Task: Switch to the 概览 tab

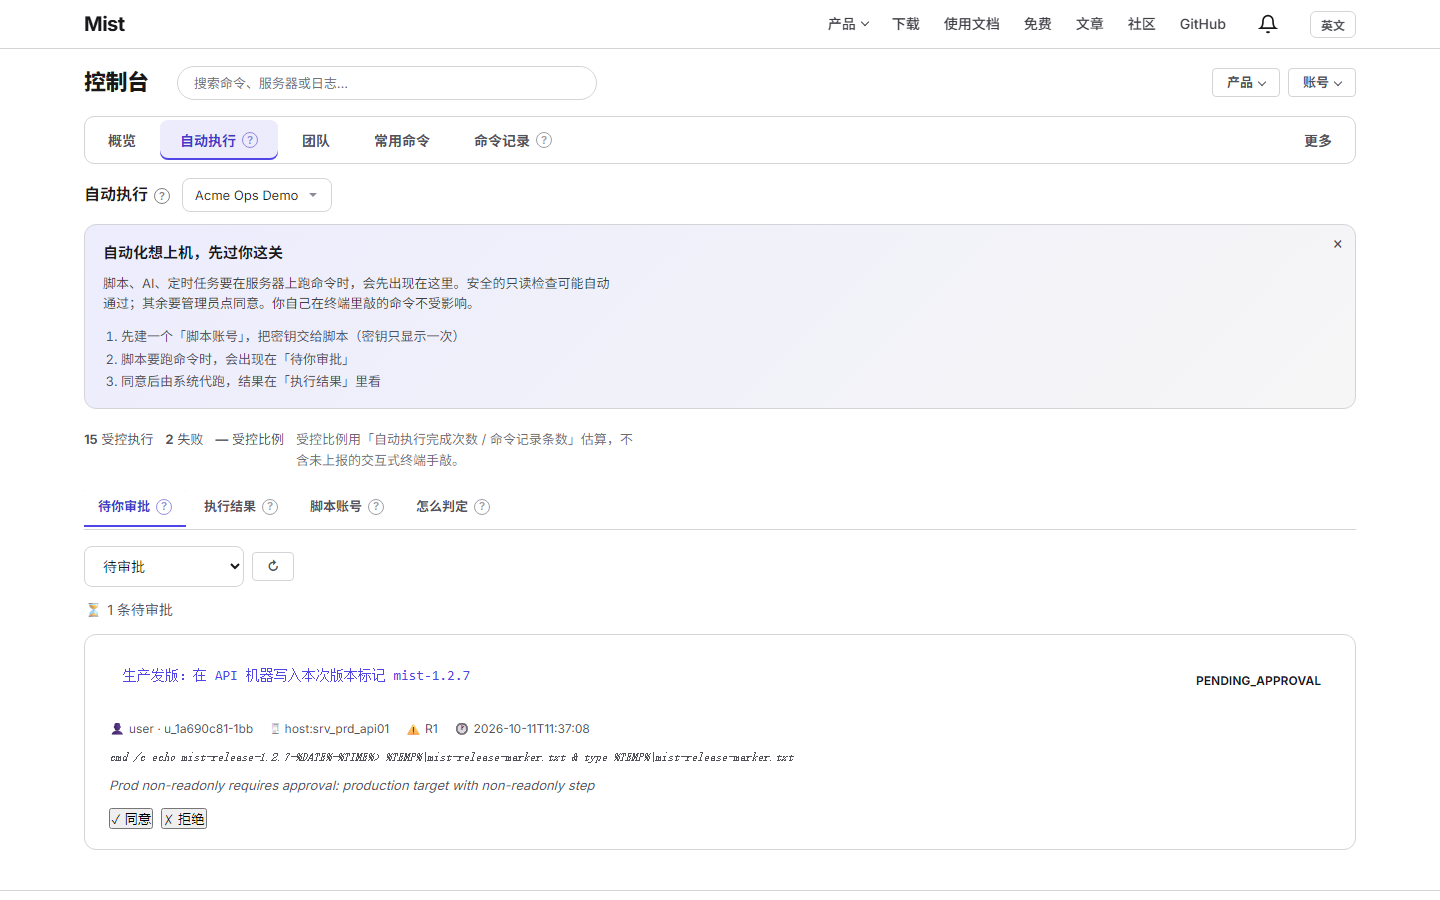Action: pyautogui.click(x=122, y=141)
